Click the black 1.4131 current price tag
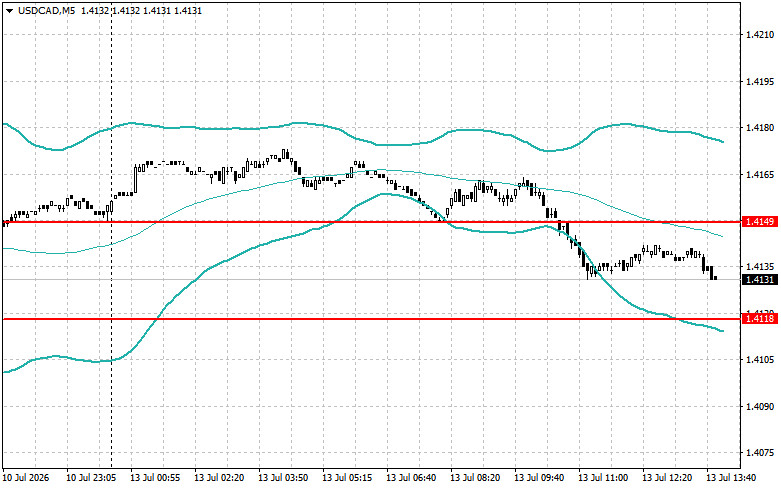Screen dimensions: 781x489 [x=760, y=280]
